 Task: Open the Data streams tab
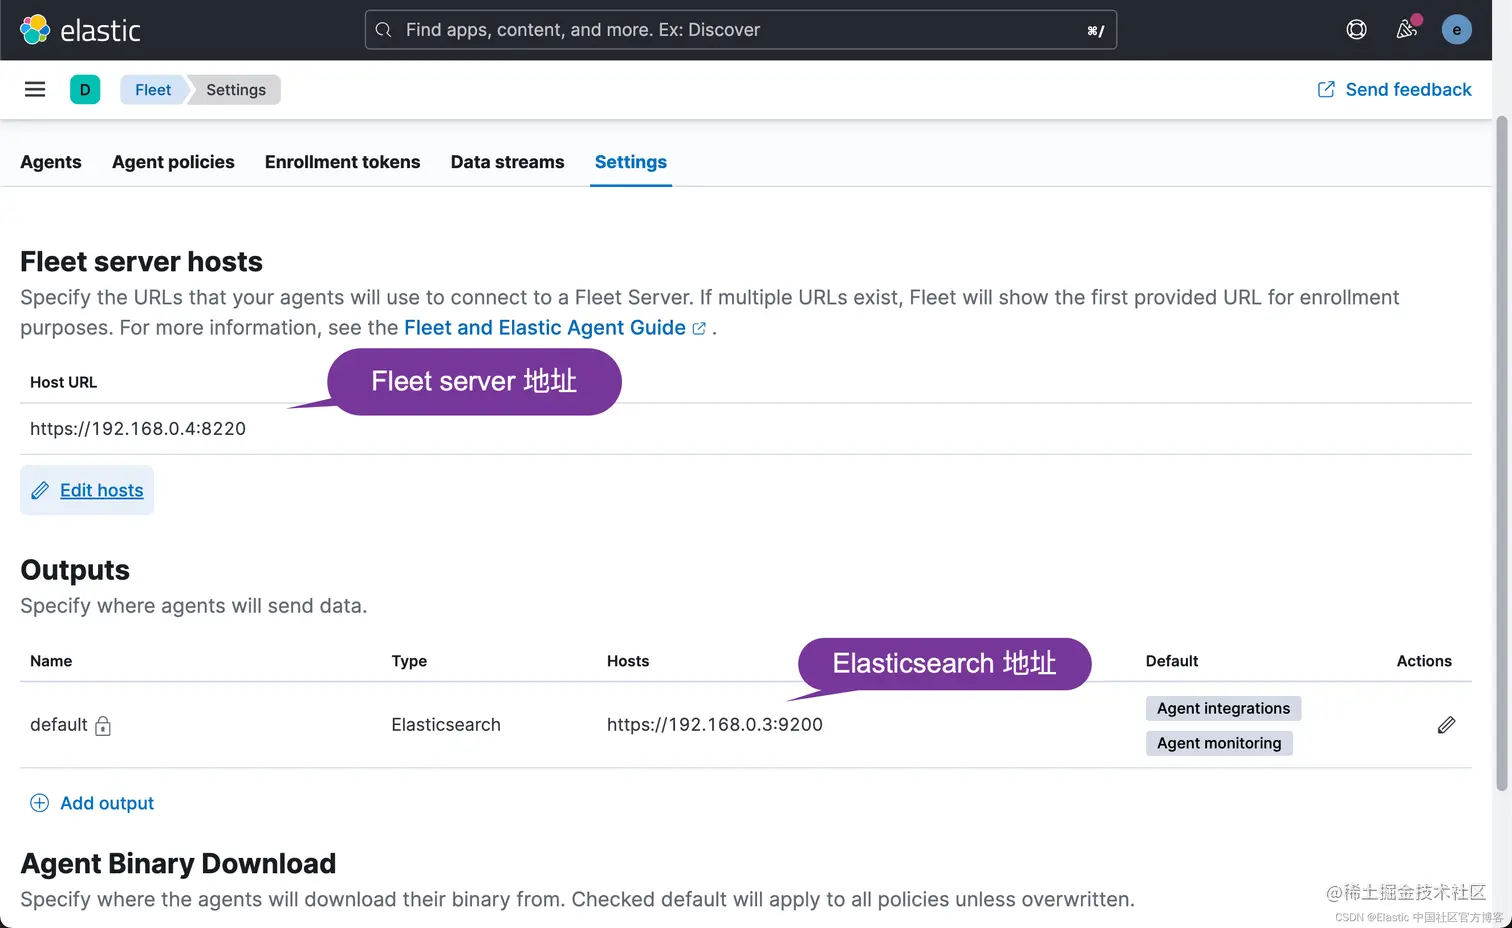pyautogui.click(x=507, y=162)
